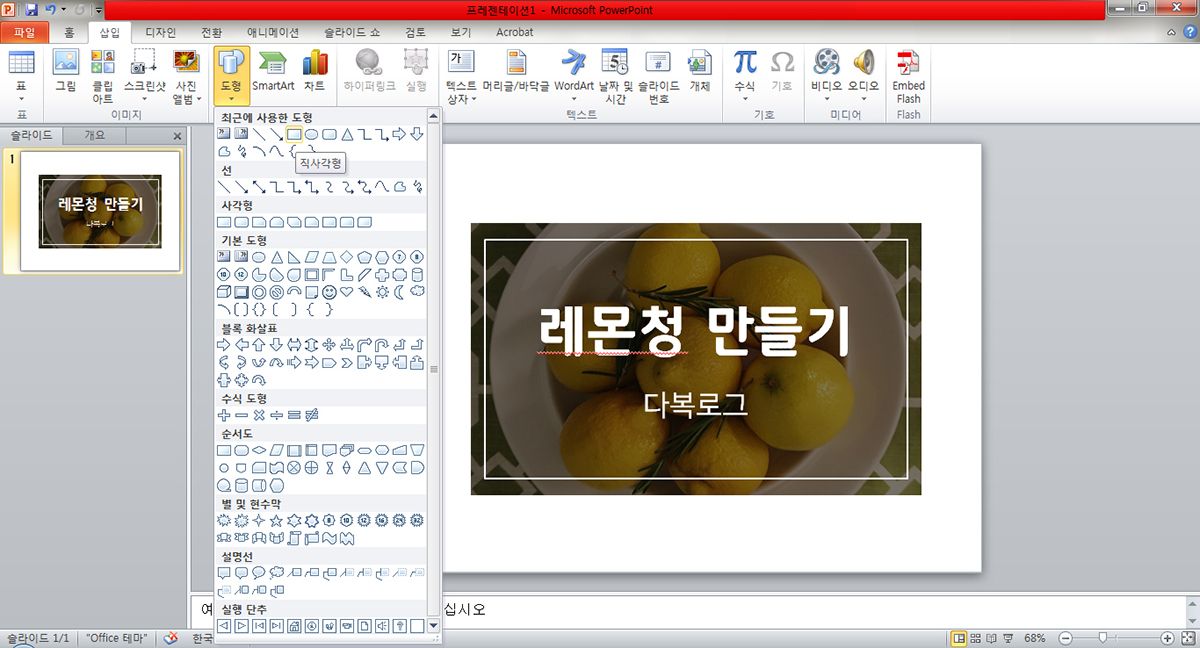The height and width of the screenshot is (648, 1200).
Task: Click the 68% zoom level value
Action: (x=1035, y=638)
